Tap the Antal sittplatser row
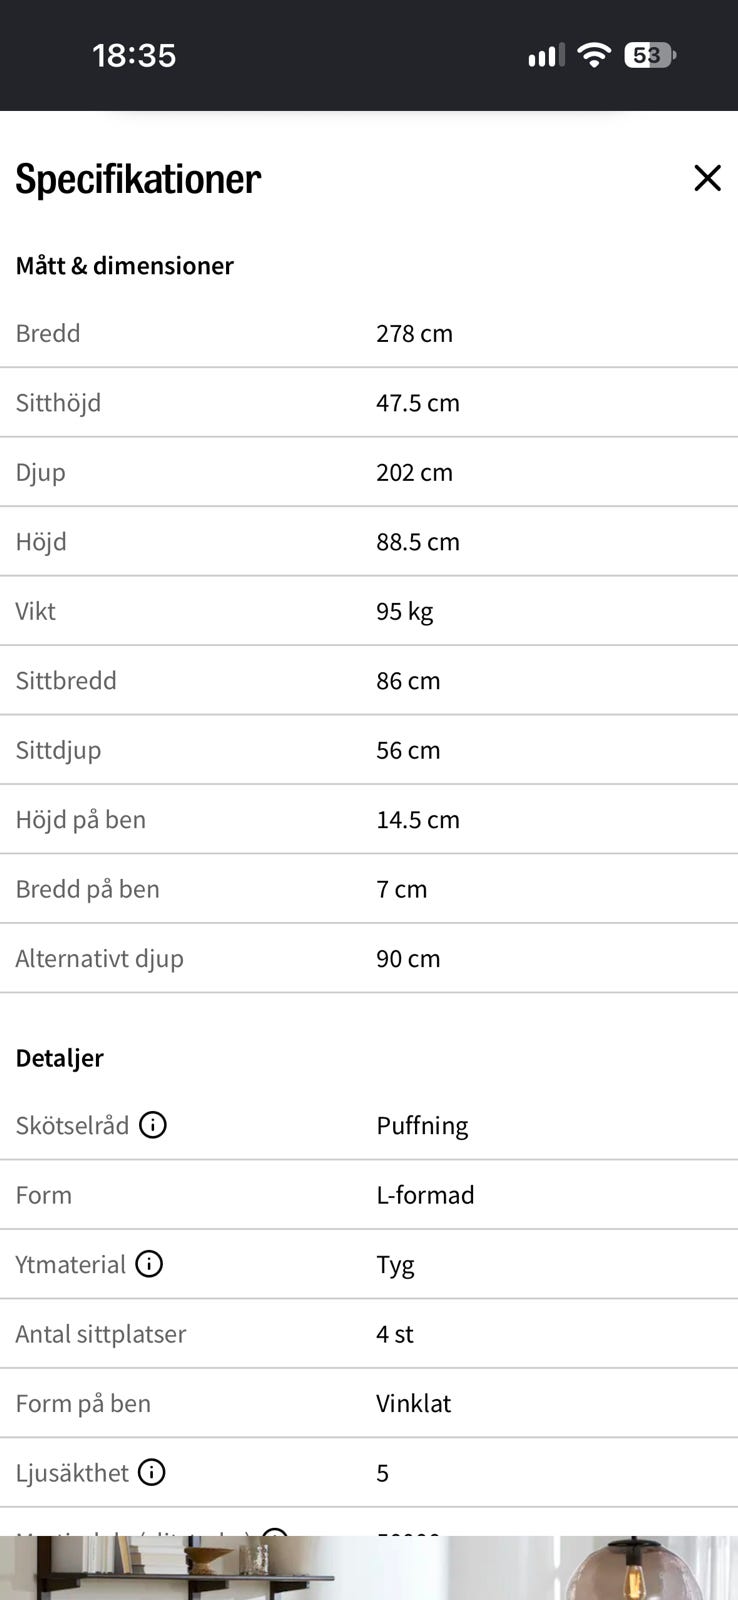 coord(369,1334)
